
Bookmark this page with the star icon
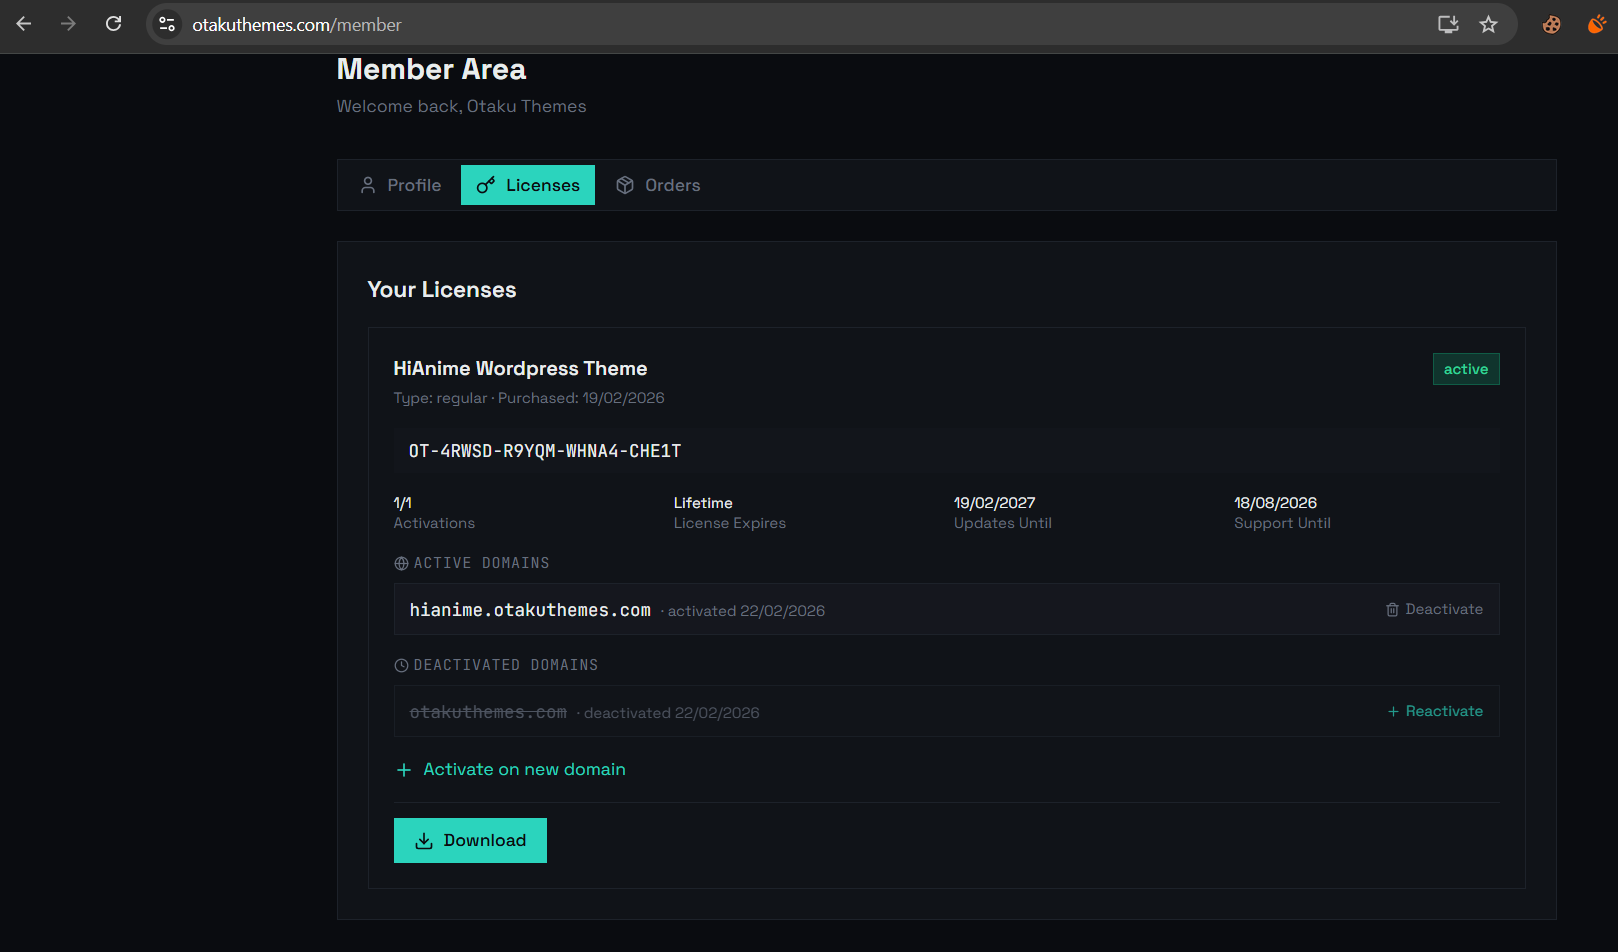(x=1488, y=24)
